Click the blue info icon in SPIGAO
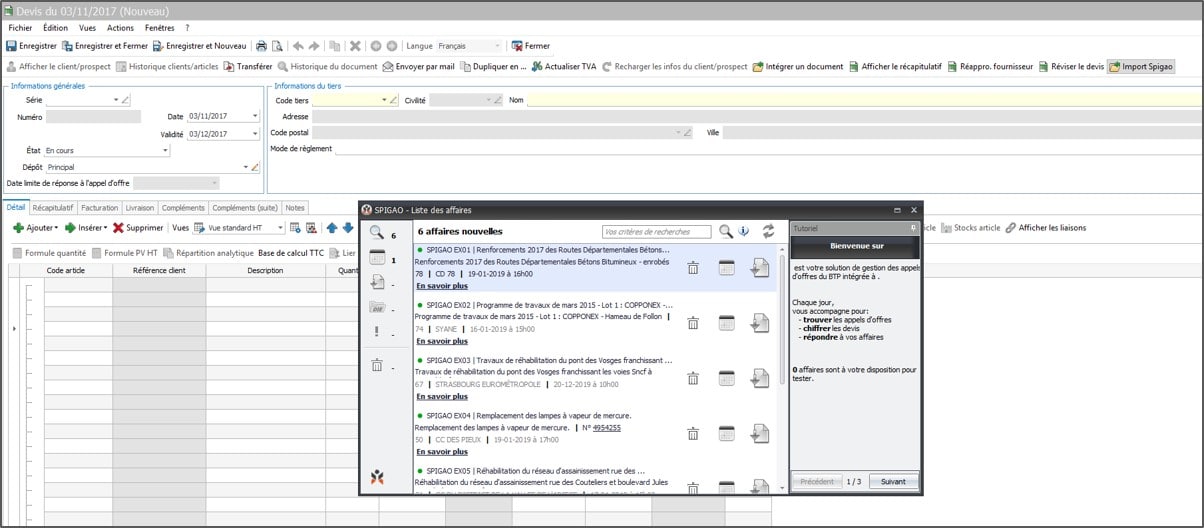Screen dimensions: 1204x528 (744, 231)
